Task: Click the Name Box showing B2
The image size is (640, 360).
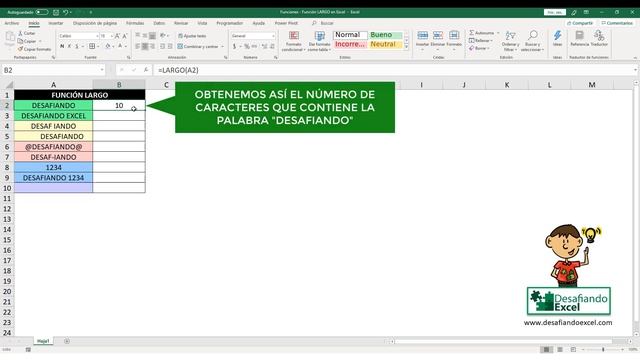Action: pyautogui.click(x=53, y=70)
